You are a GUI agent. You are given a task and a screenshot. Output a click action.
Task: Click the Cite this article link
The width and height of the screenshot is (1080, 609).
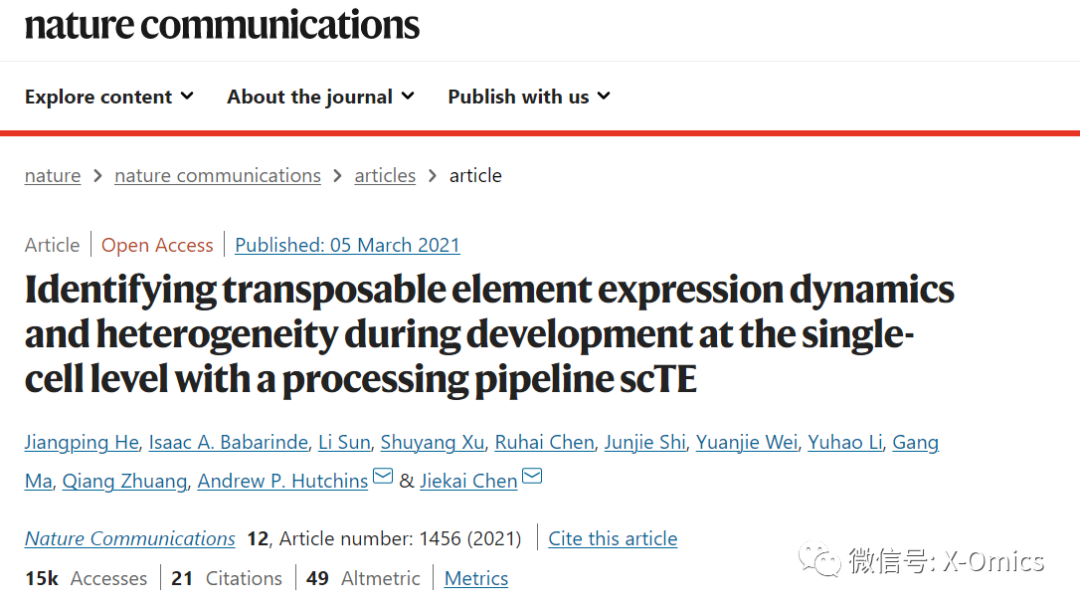tap(612, 539)
